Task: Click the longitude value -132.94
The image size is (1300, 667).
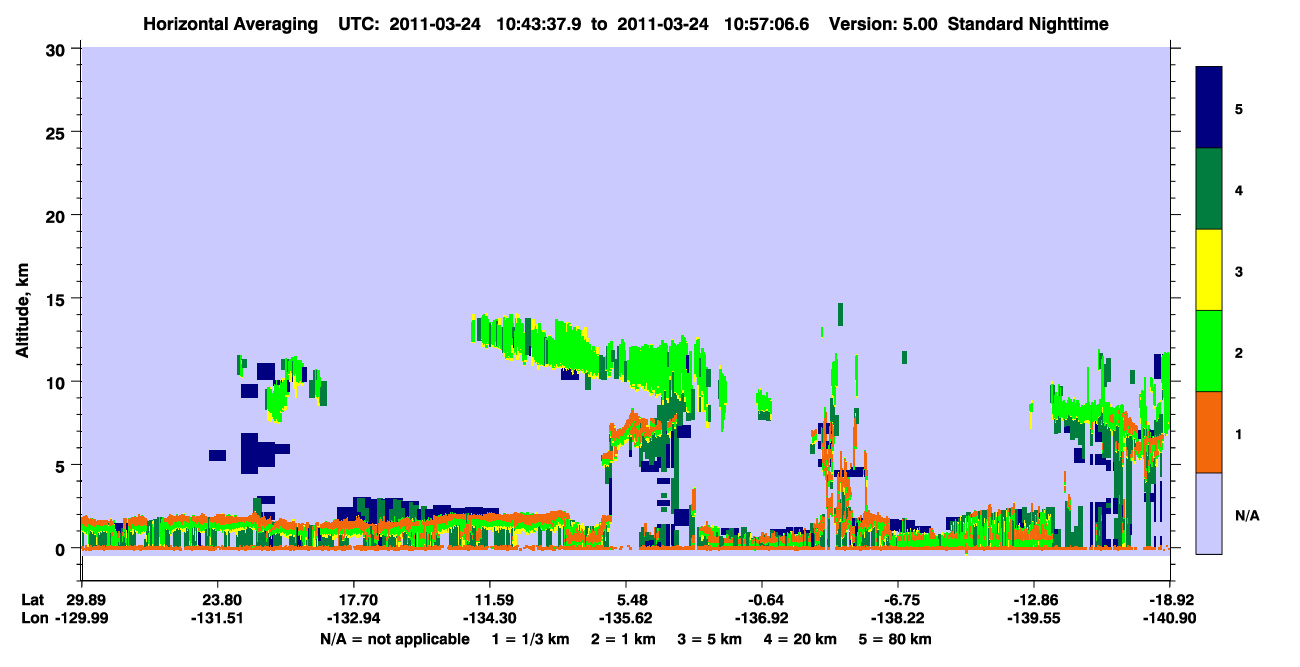Action: click(x=353, y=618)
